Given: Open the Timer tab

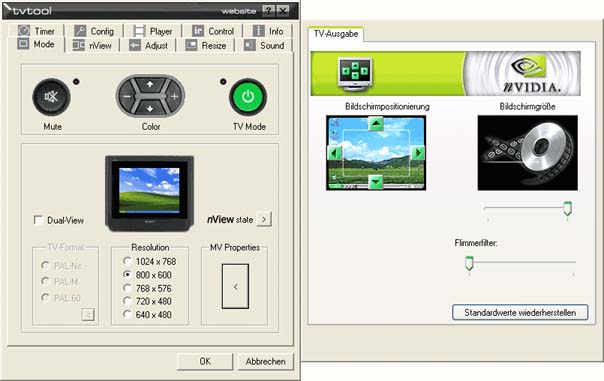Looking at the screenshot, I should pos(36,31).
